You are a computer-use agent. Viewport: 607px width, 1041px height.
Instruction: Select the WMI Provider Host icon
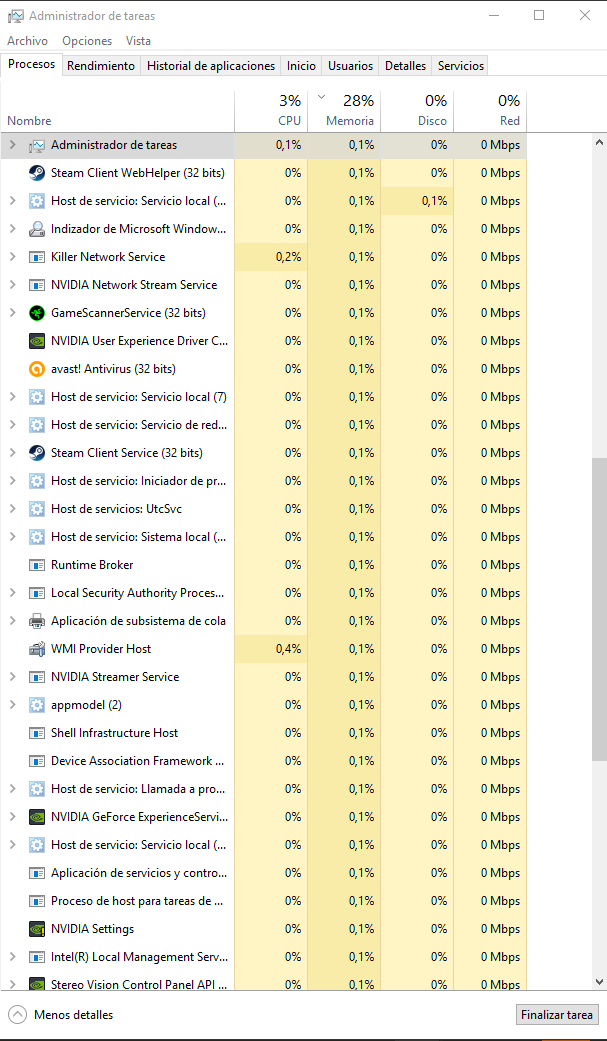(x=37, y=649)
